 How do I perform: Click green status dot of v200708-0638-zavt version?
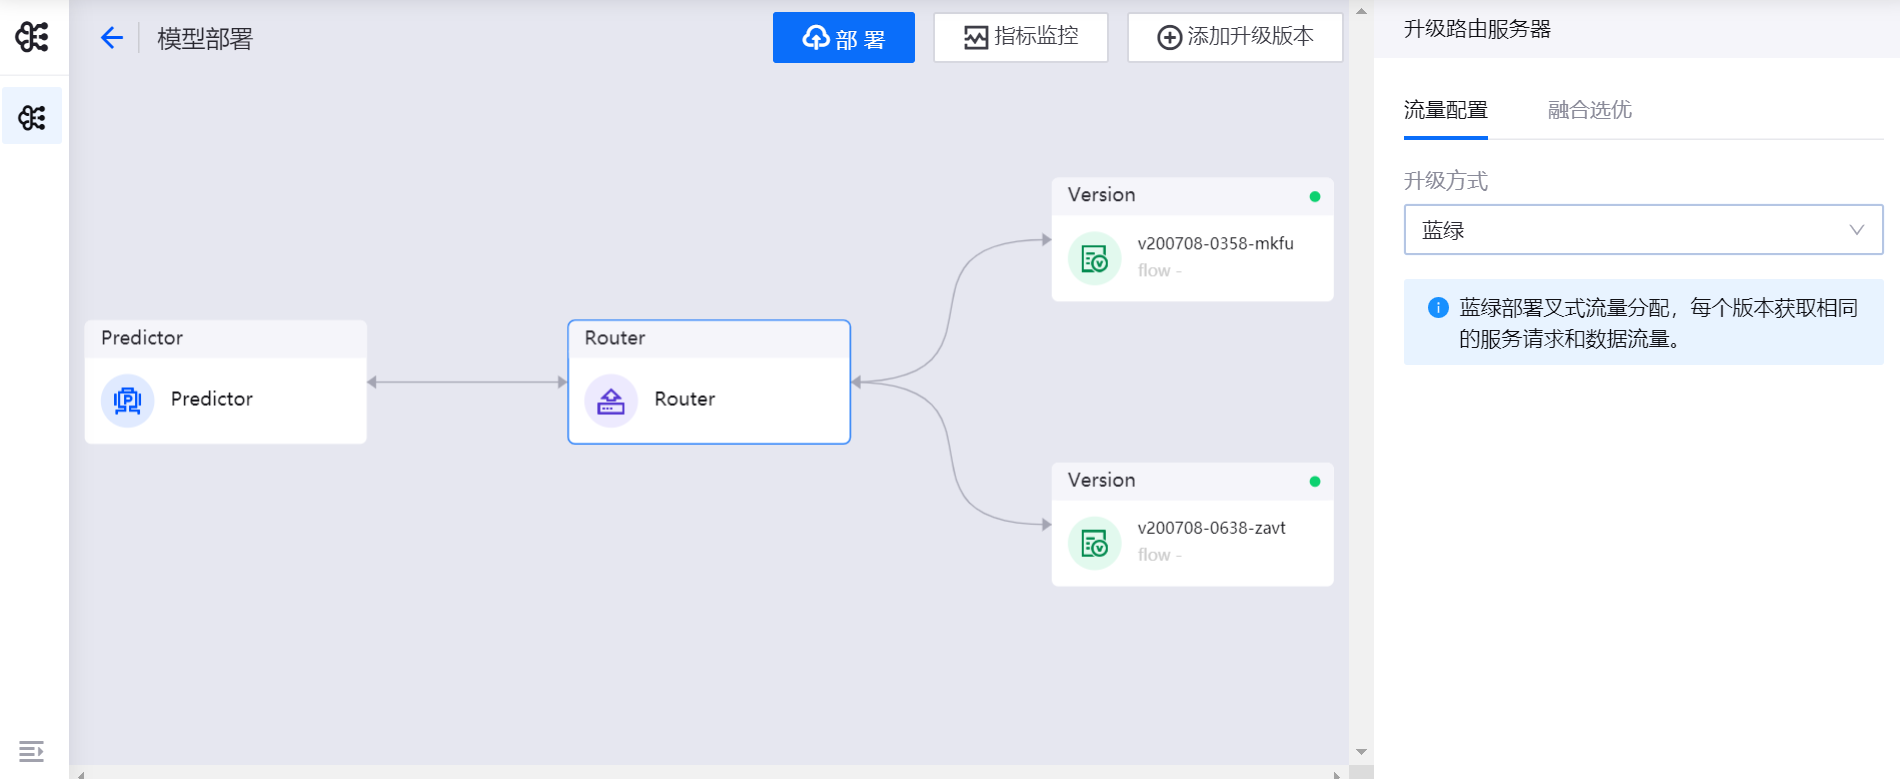[x=1315, y=482]
